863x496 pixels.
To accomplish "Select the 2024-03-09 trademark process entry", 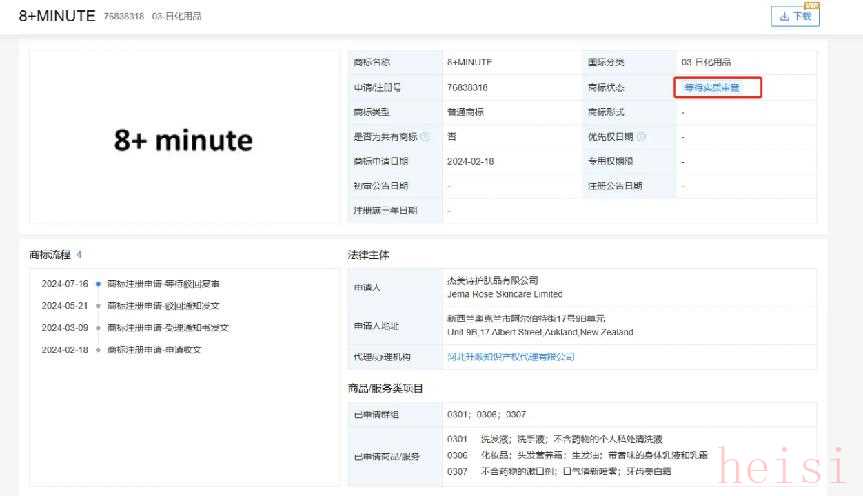I will 135,328.
